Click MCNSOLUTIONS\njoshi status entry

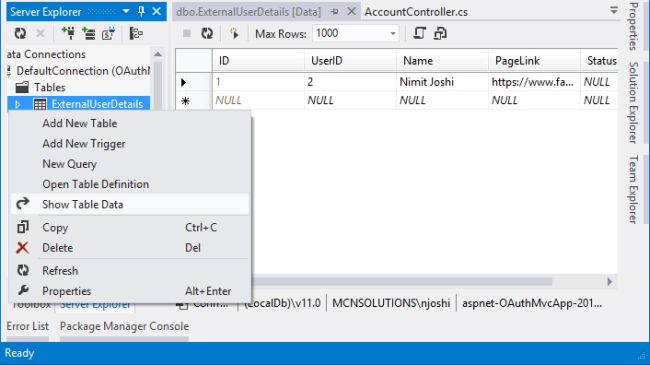click(x=391, y=303)
